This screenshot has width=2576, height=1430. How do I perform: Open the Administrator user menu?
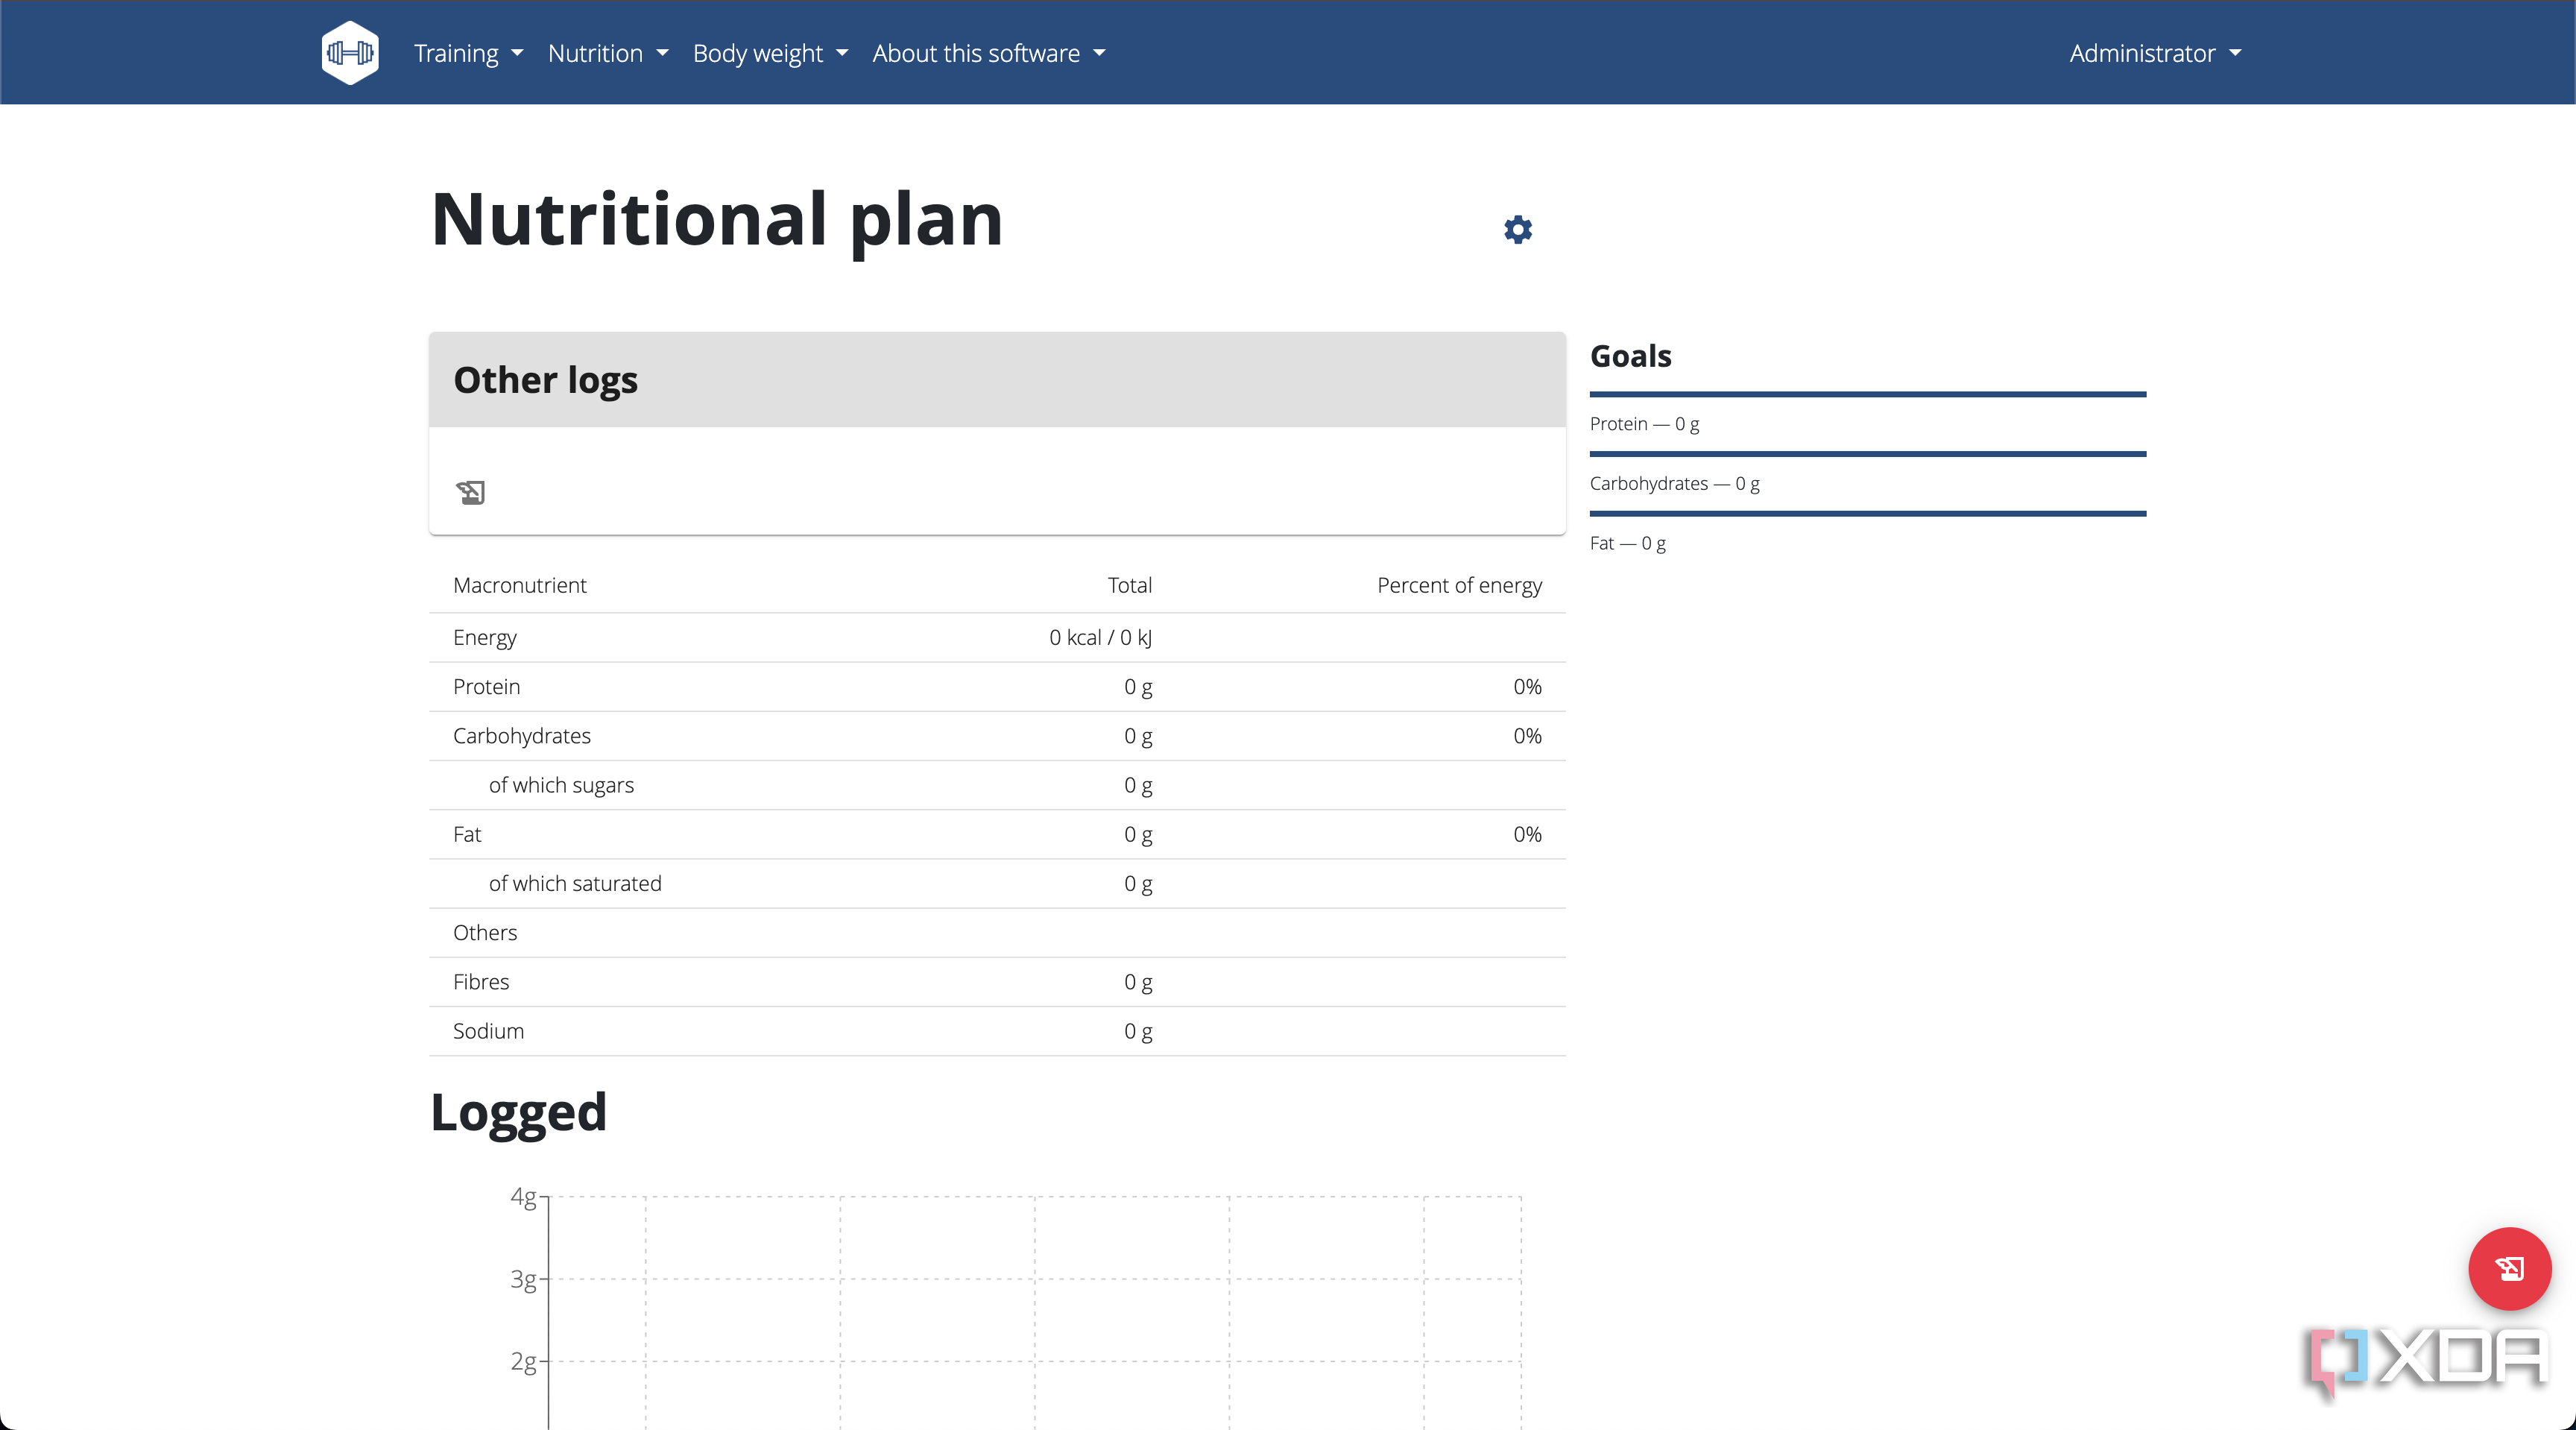click(x=2156, y=53)
